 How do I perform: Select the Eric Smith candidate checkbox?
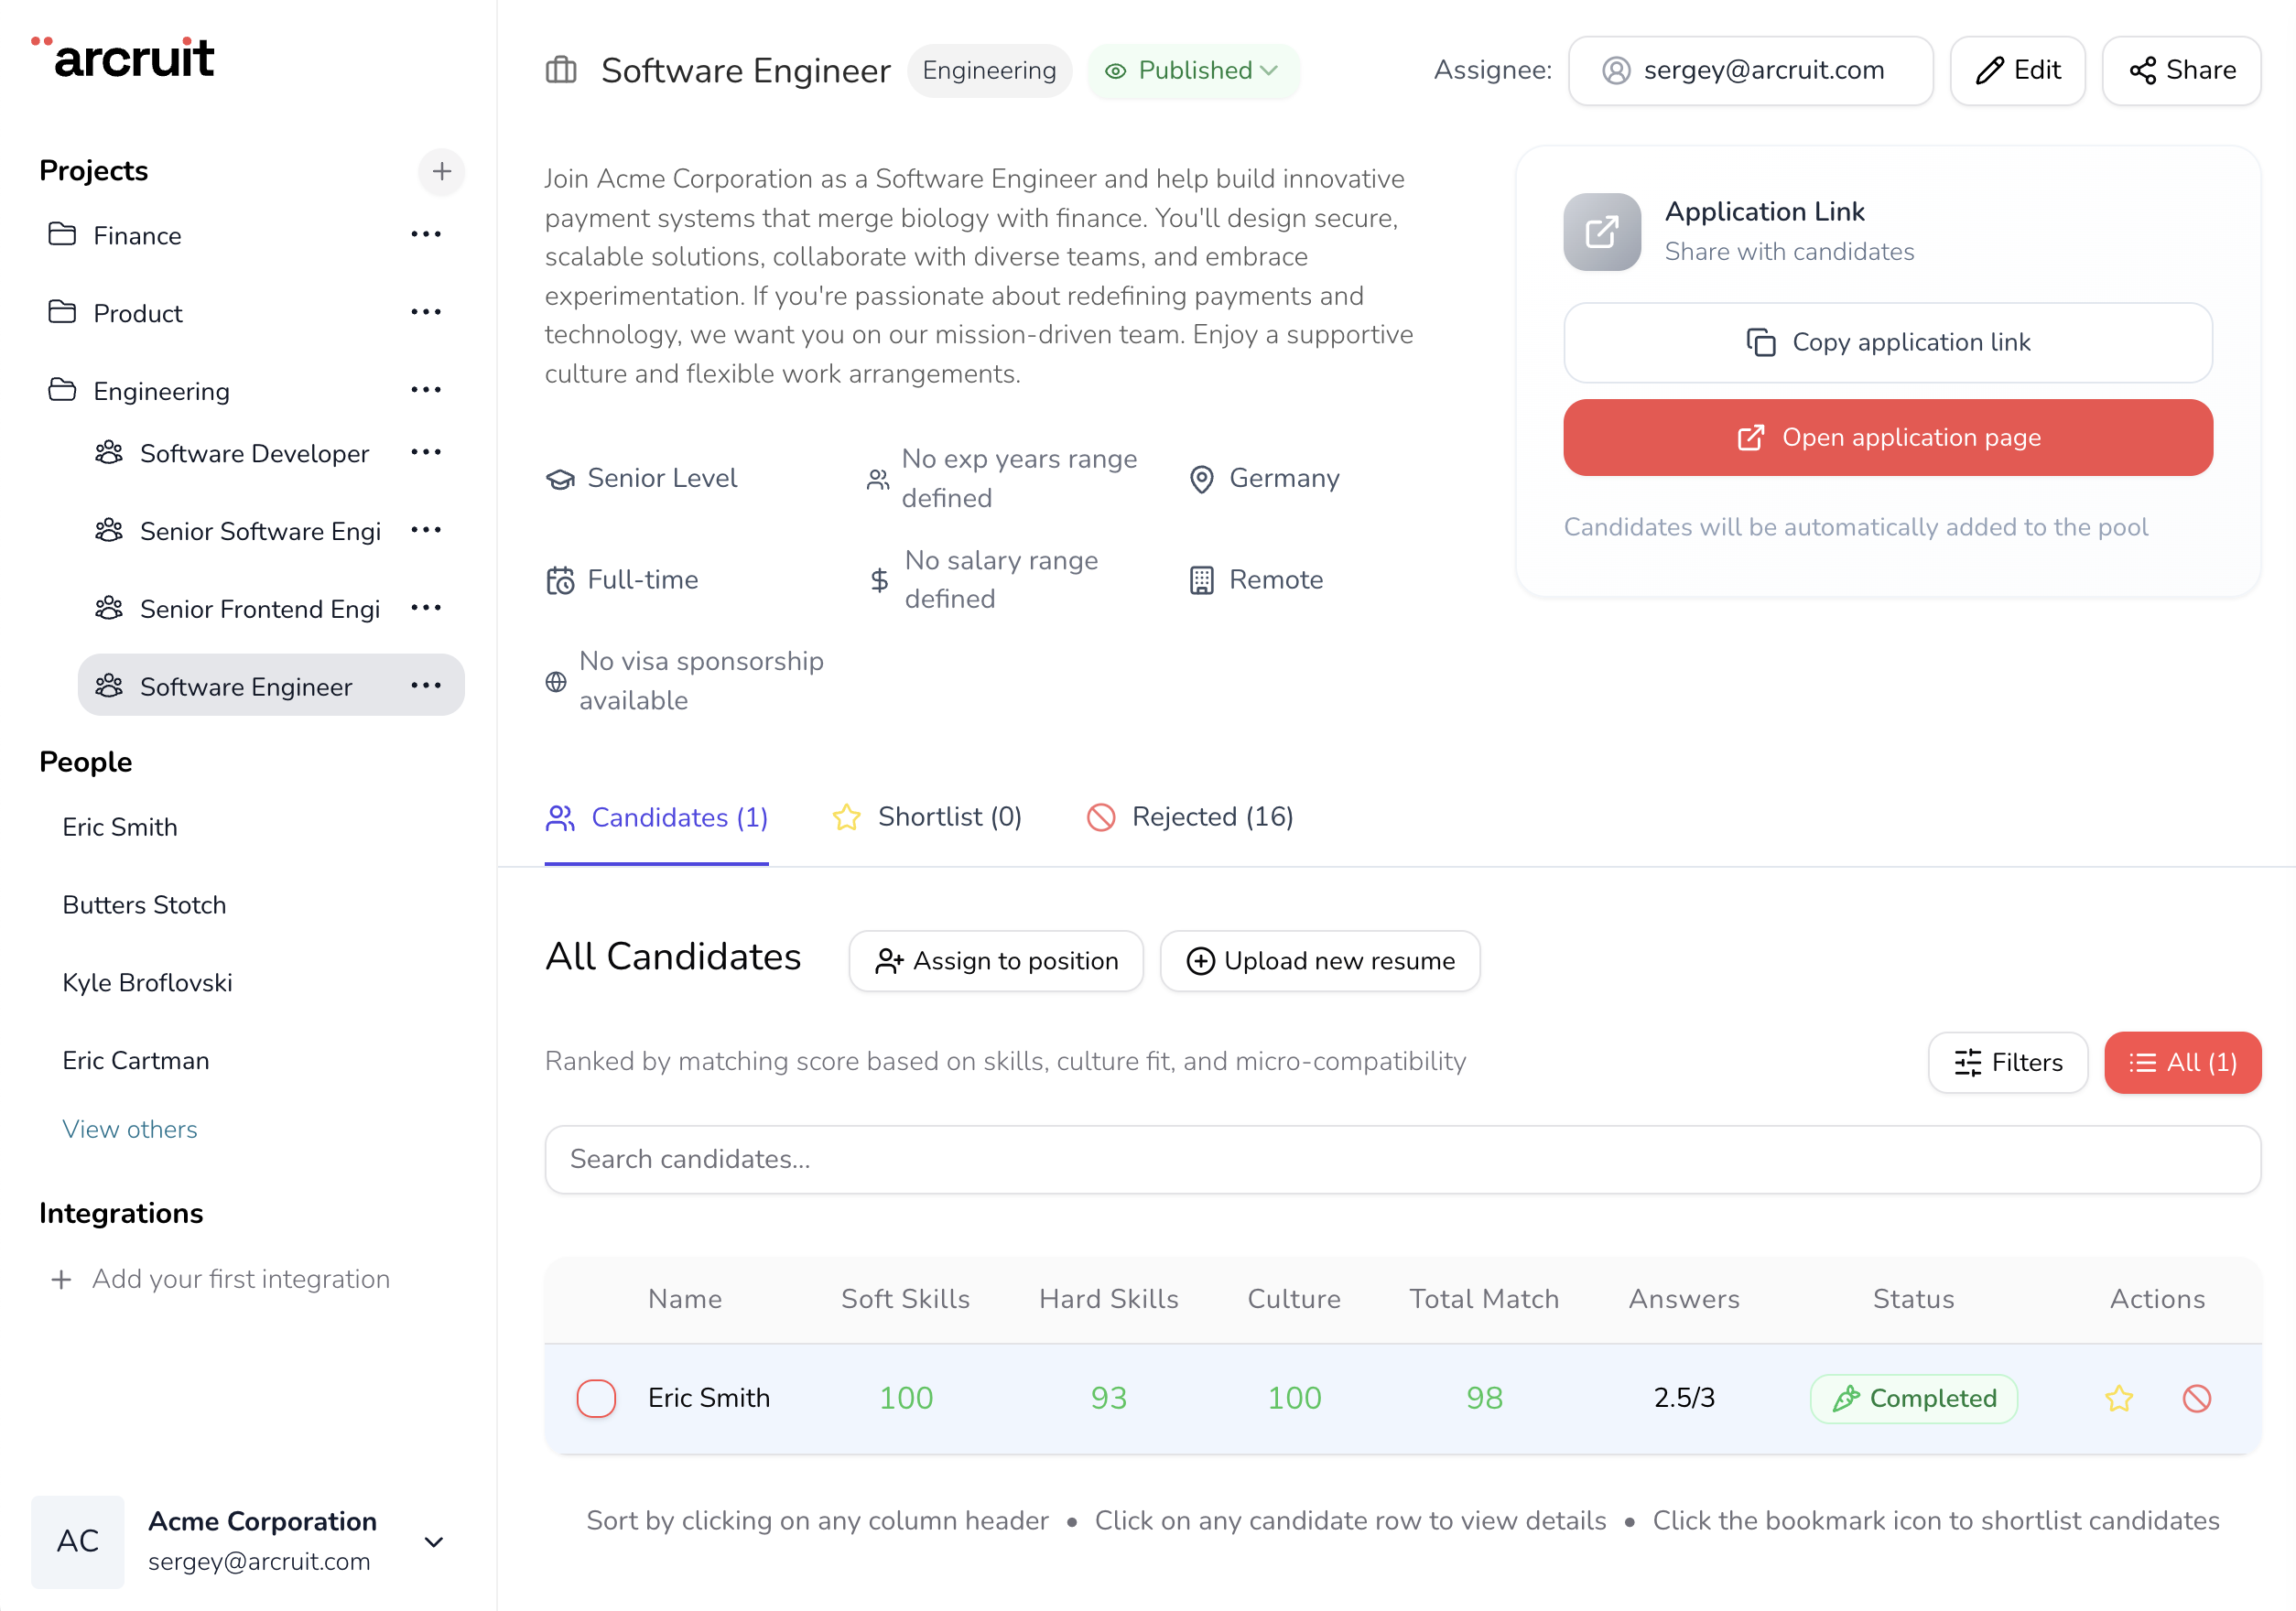pos(596,1398)
